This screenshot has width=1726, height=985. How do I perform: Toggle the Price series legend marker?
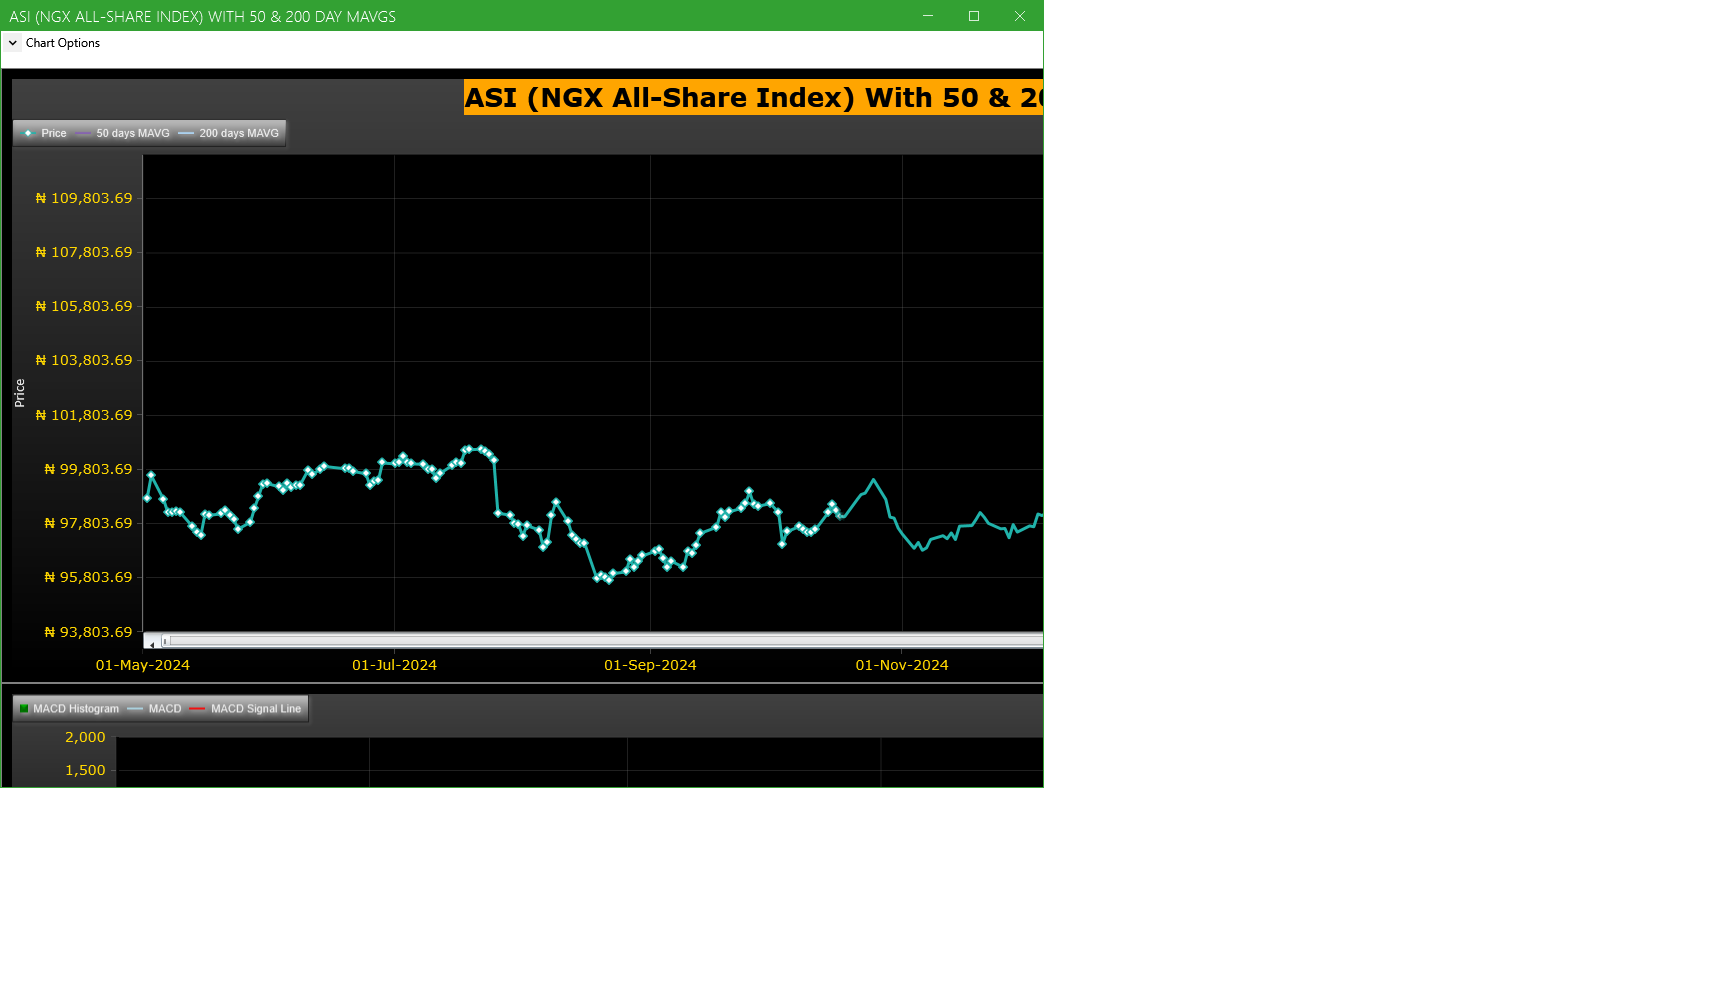(29, 133)
